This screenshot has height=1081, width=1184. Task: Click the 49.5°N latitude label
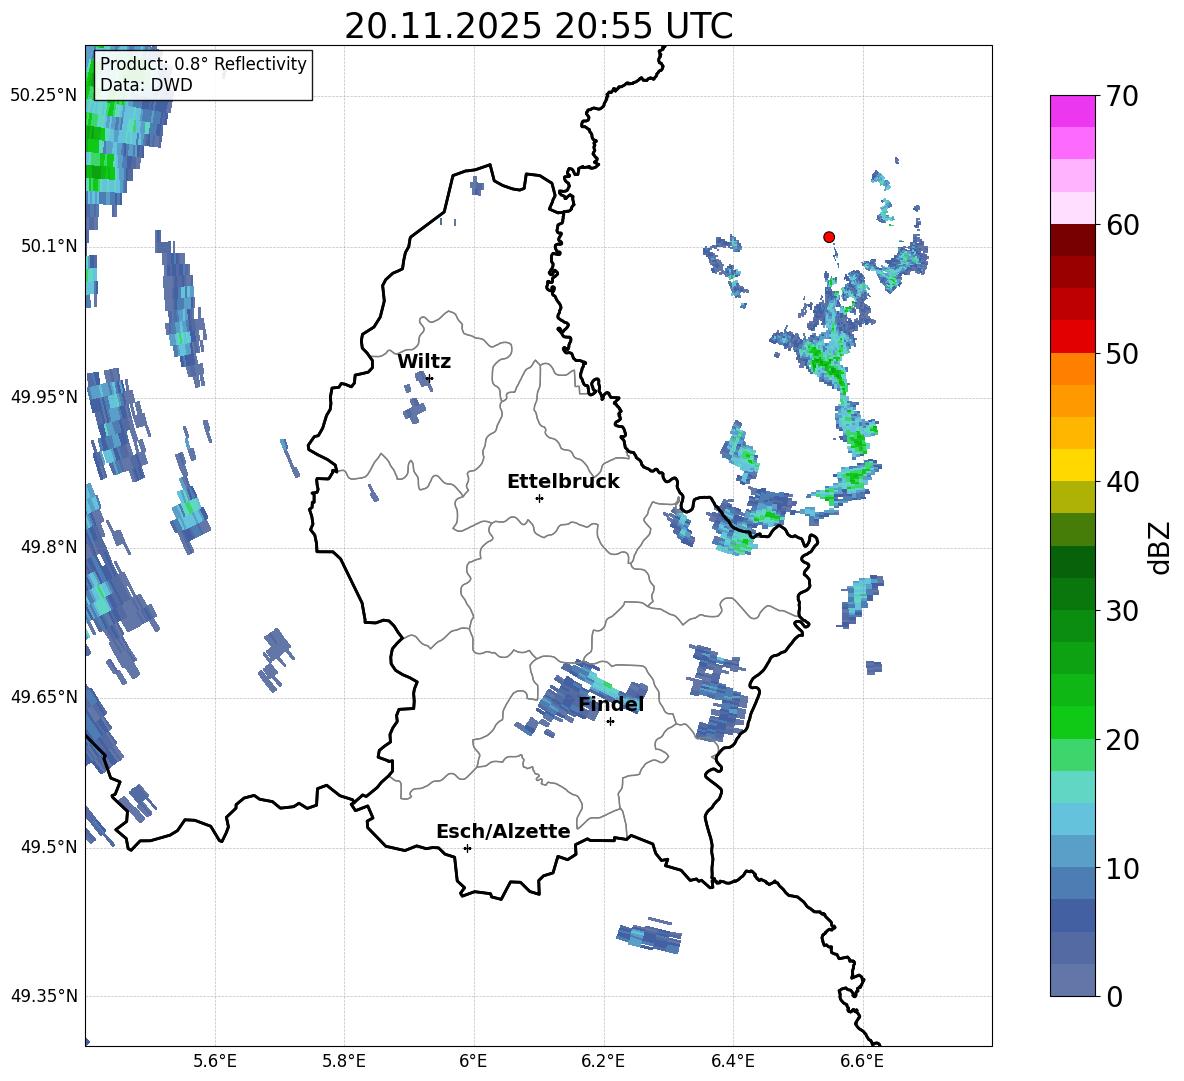(49, 846)
